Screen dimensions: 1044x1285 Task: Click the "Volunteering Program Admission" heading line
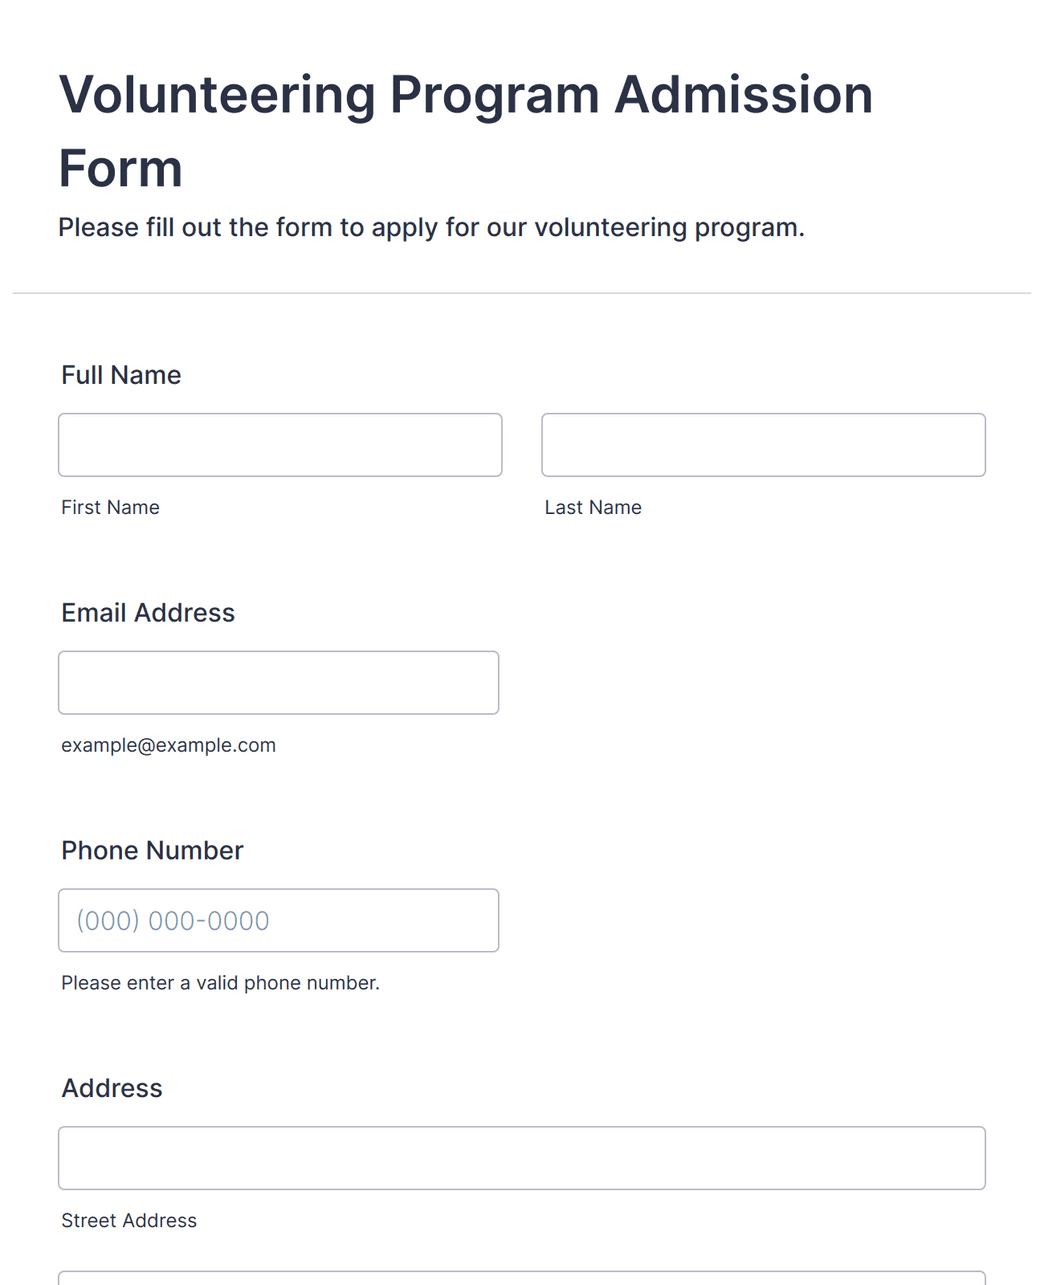[x=466, y=95]
